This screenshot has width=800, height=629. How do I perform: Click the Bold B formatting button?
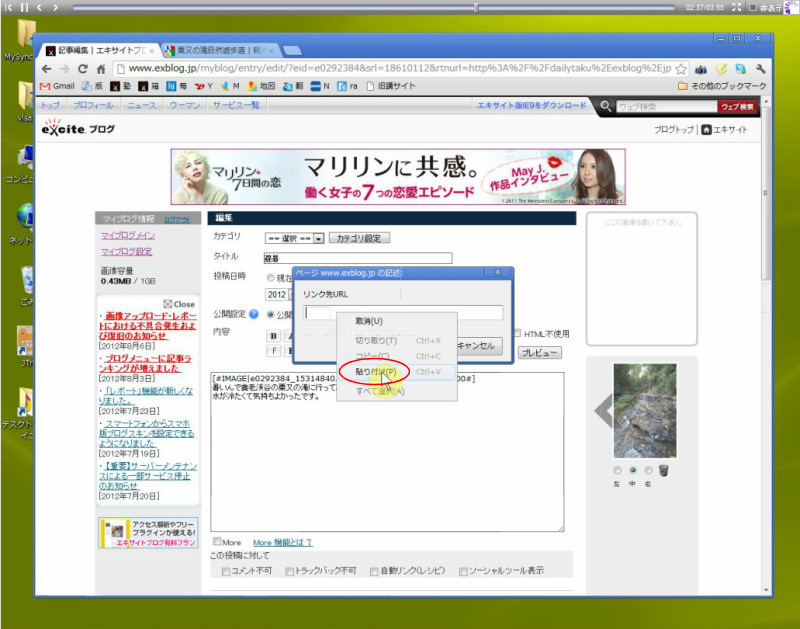point(273,336)
